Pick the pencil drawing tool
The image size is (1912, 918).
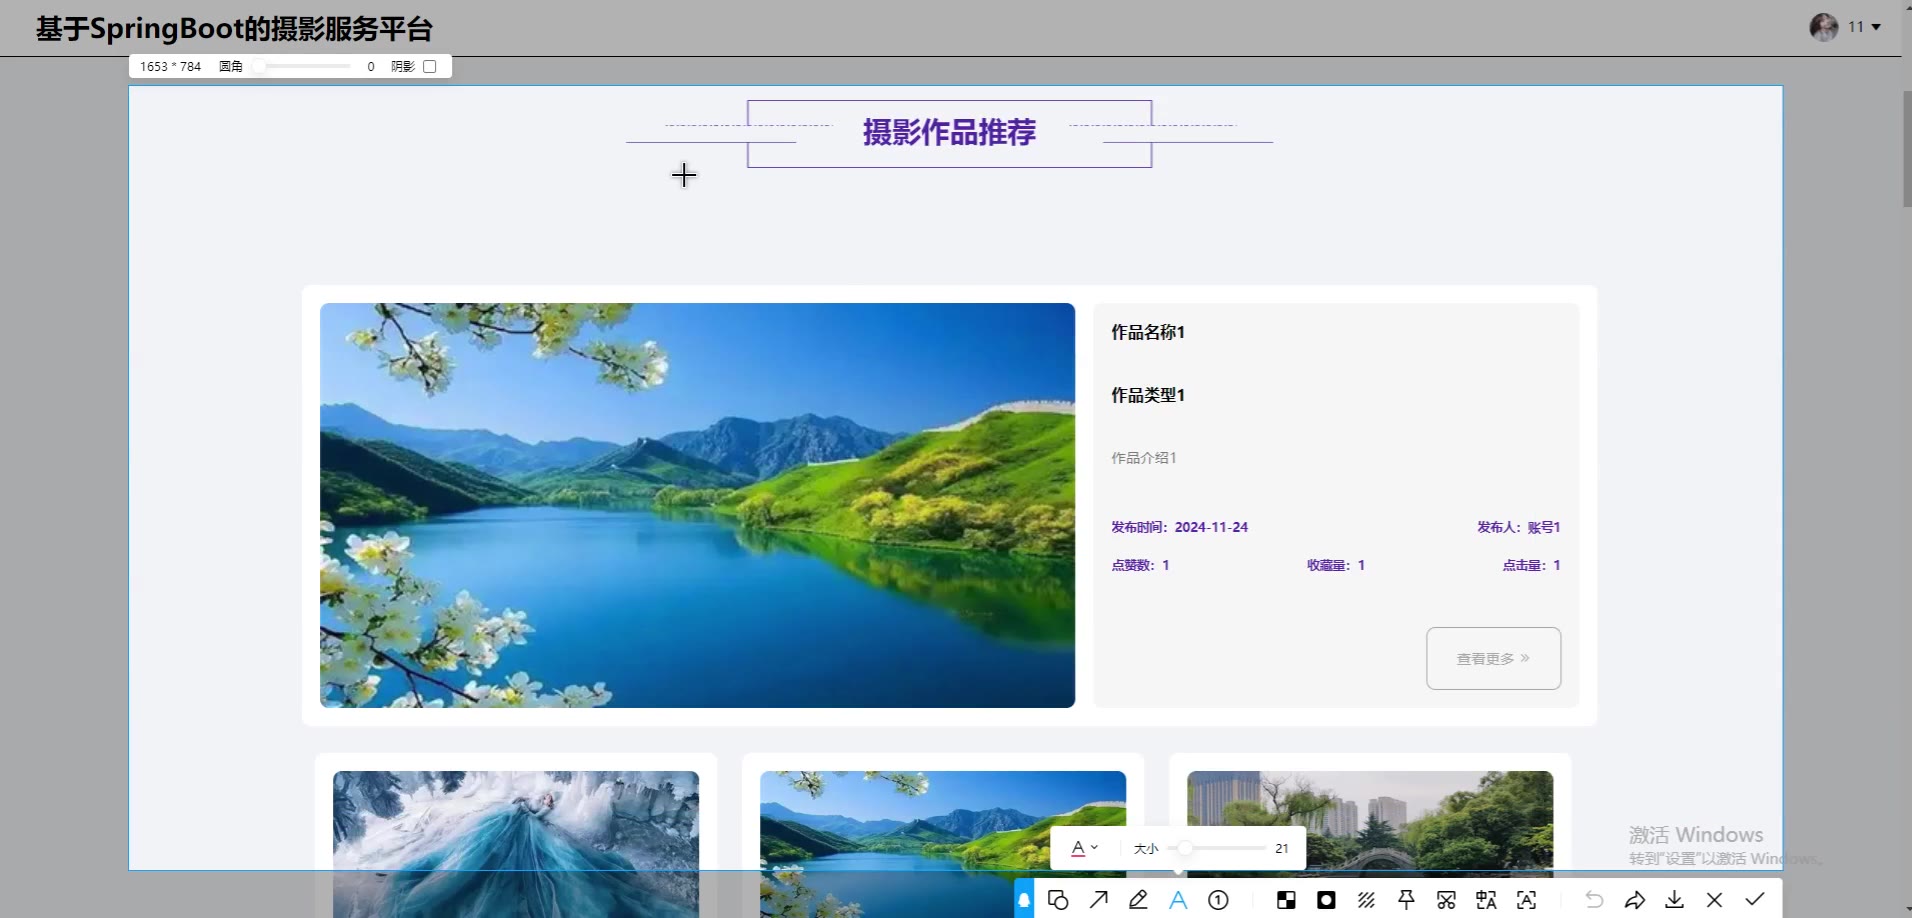coord(1138,900)
